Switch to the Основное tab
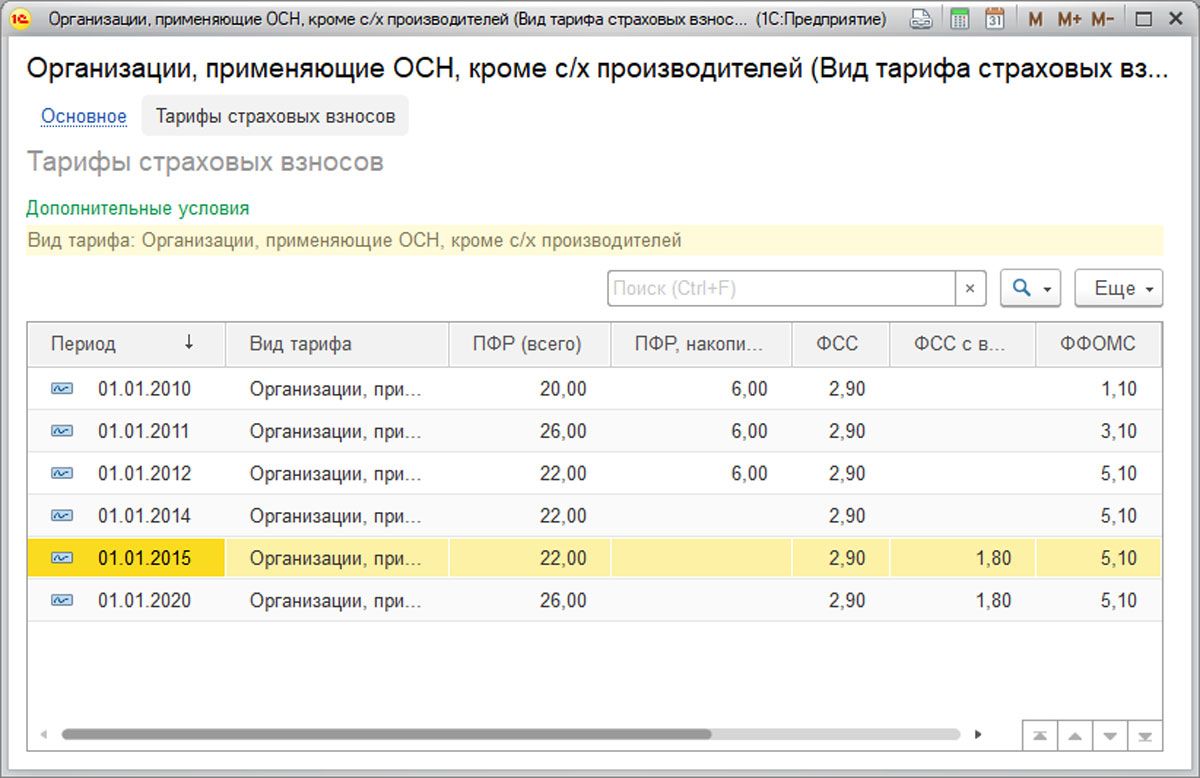Viewport: 1200px width, 778px height. coord(84,116)
